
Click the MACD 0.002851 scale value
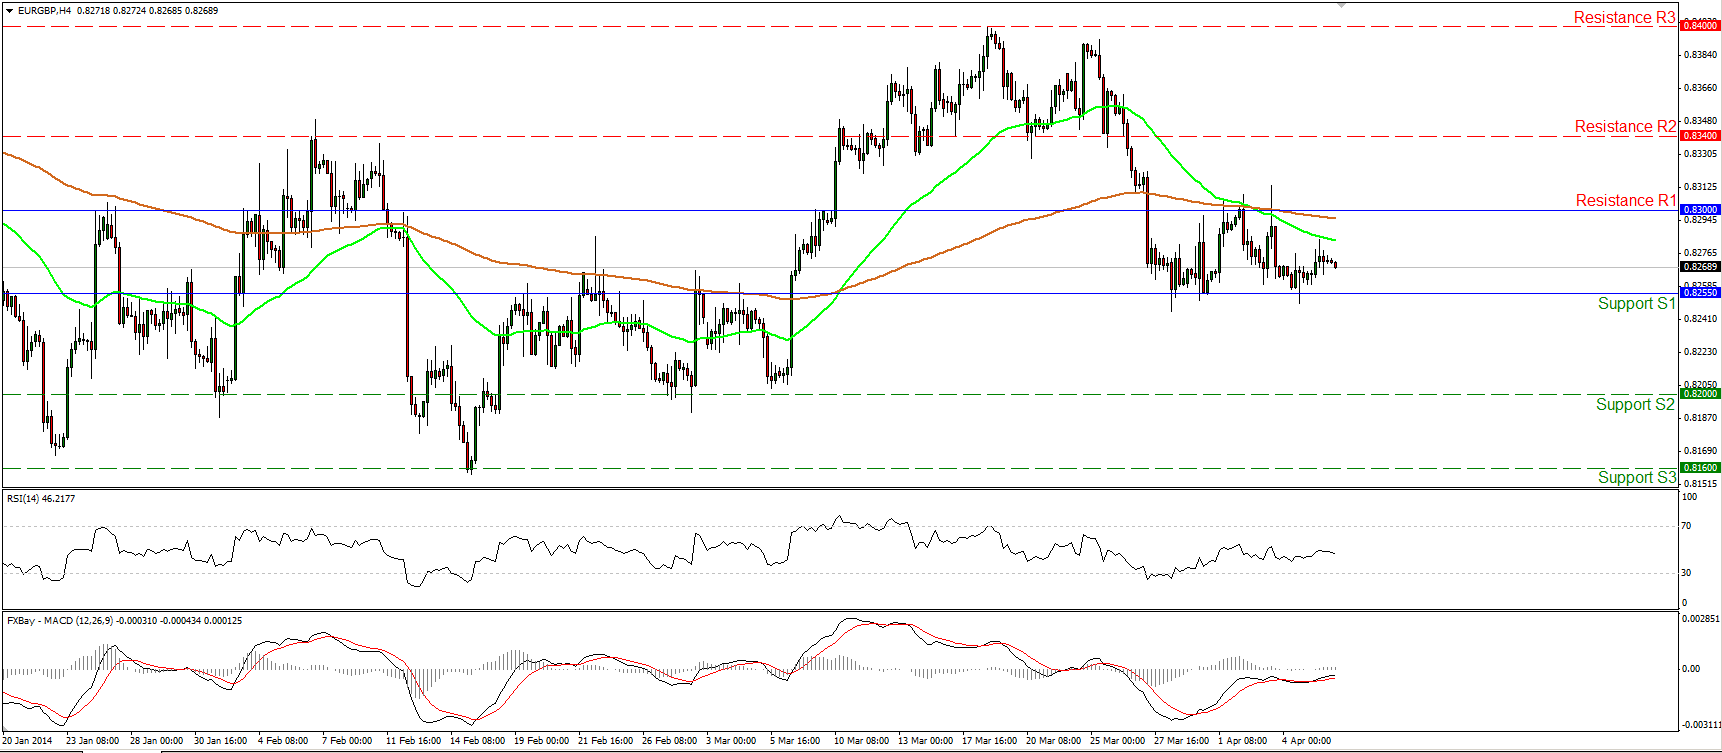pos(1700,620)
